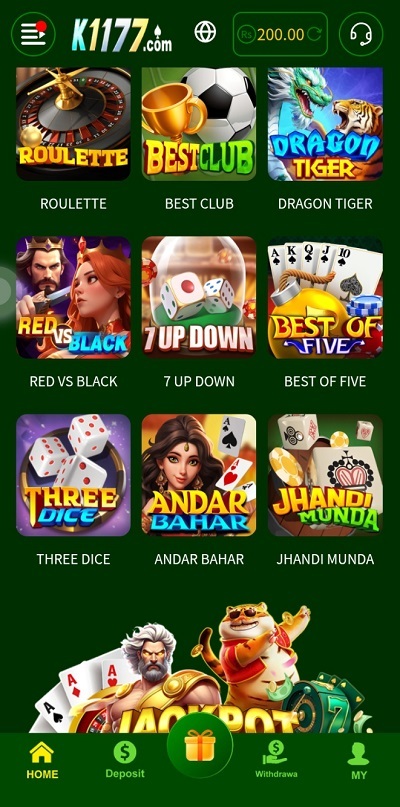Select the HOME tab
400x807 pixels.
(42, 760)
